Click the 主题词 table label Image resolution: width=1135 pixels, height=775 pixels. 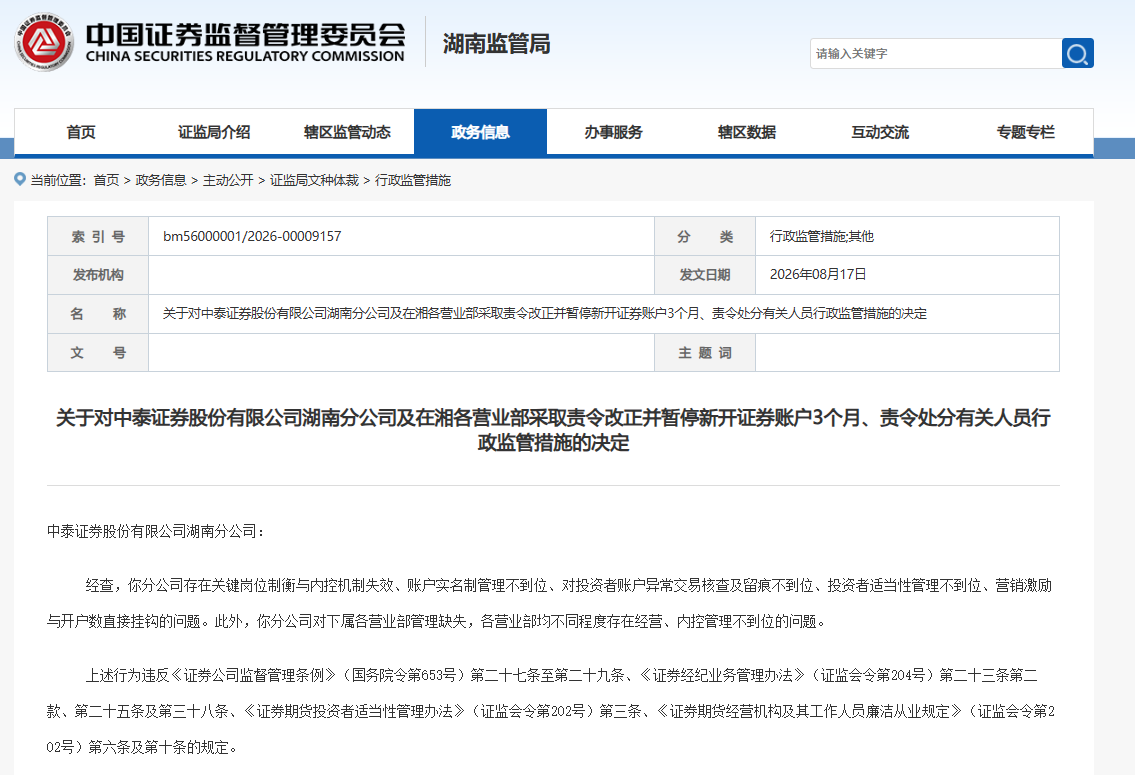(x=705, y=352)
